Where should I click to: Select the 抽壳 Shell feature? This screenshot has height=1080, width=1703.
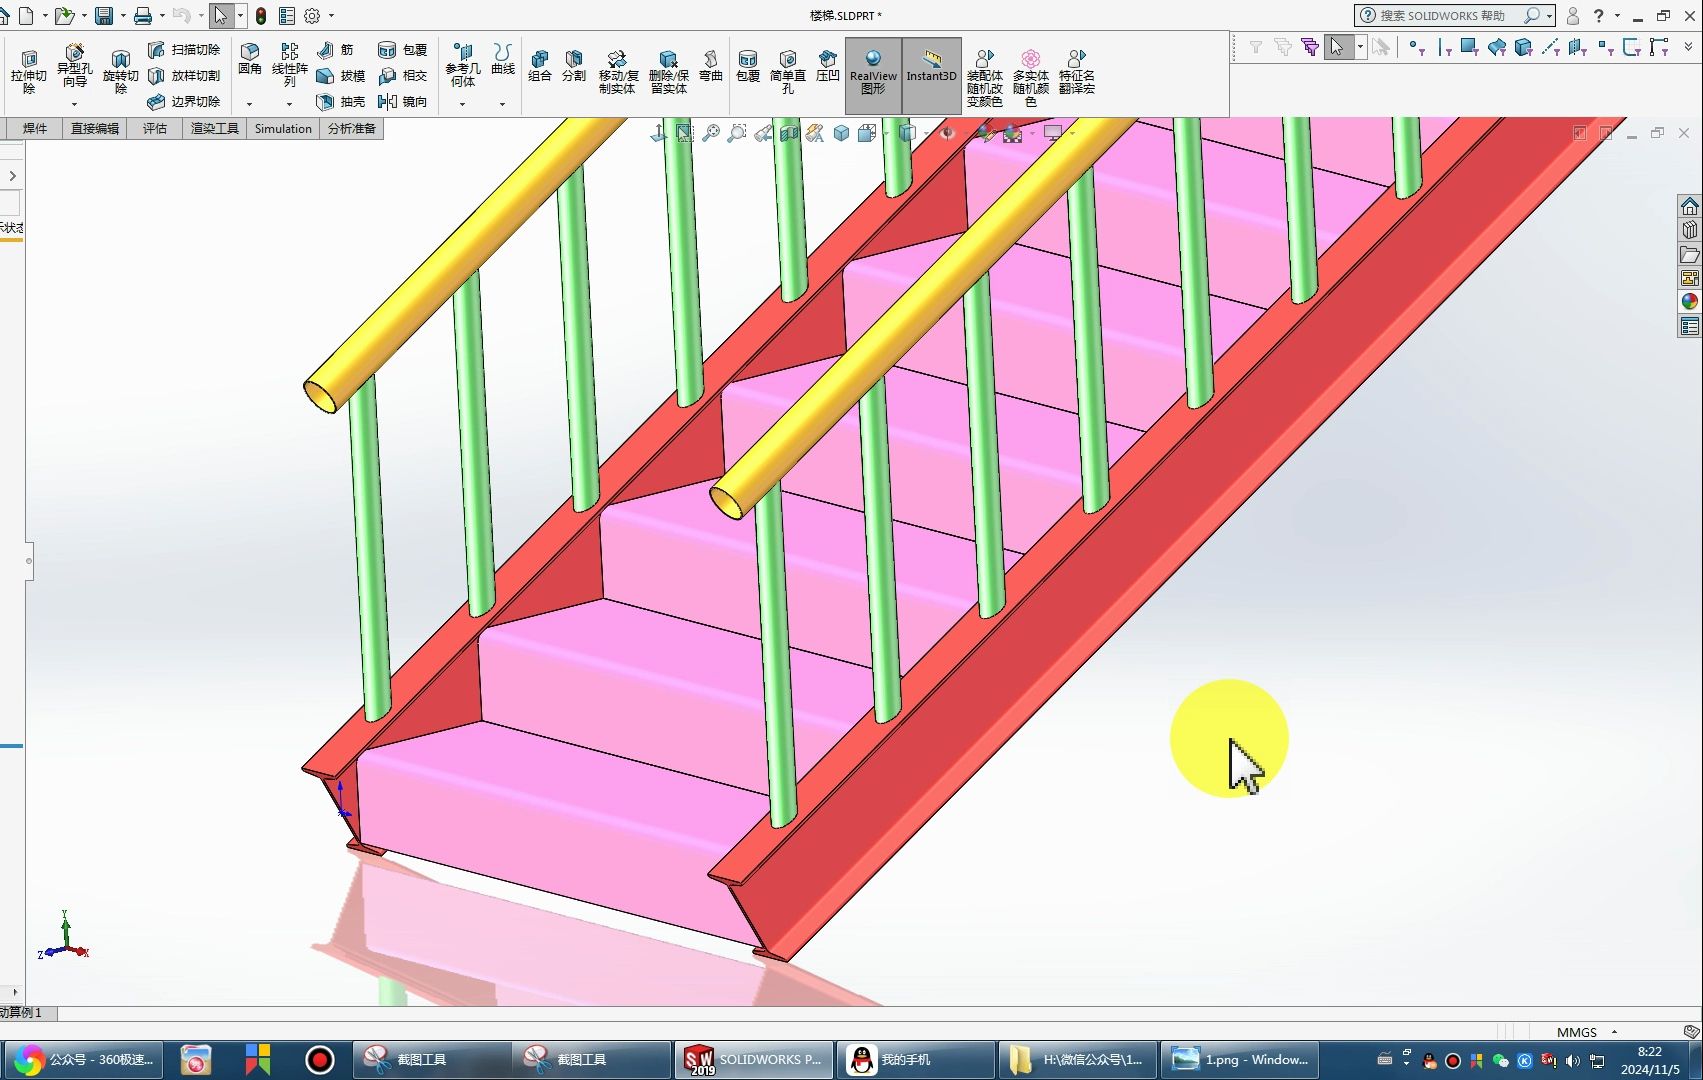(341, 102)
